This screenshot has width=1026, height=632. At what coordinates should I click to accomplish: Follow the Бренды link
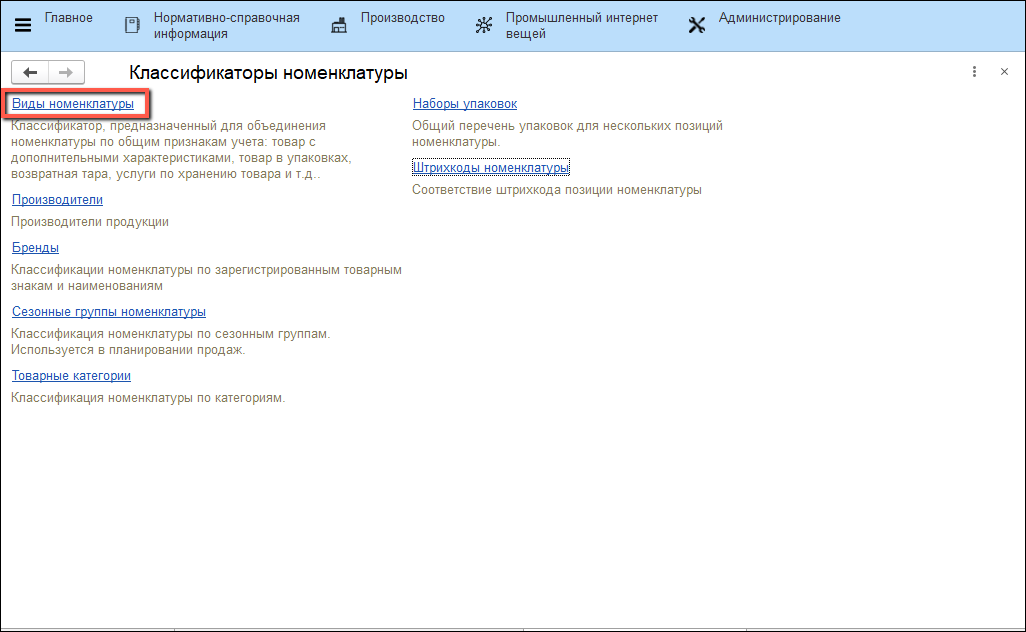click(35, 248)
